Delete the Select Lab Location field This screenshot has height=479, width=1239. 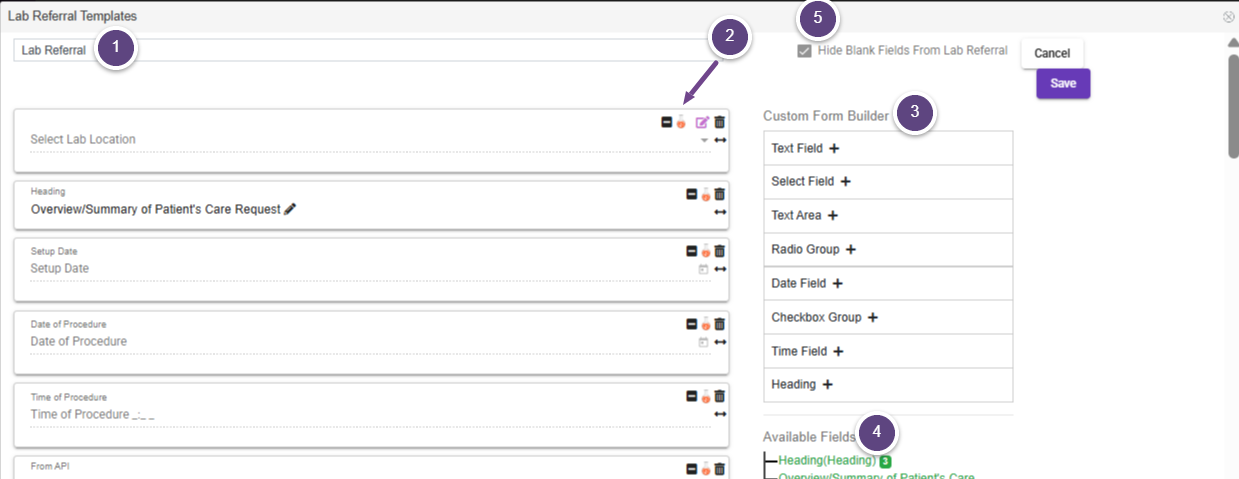coord(720,122)
